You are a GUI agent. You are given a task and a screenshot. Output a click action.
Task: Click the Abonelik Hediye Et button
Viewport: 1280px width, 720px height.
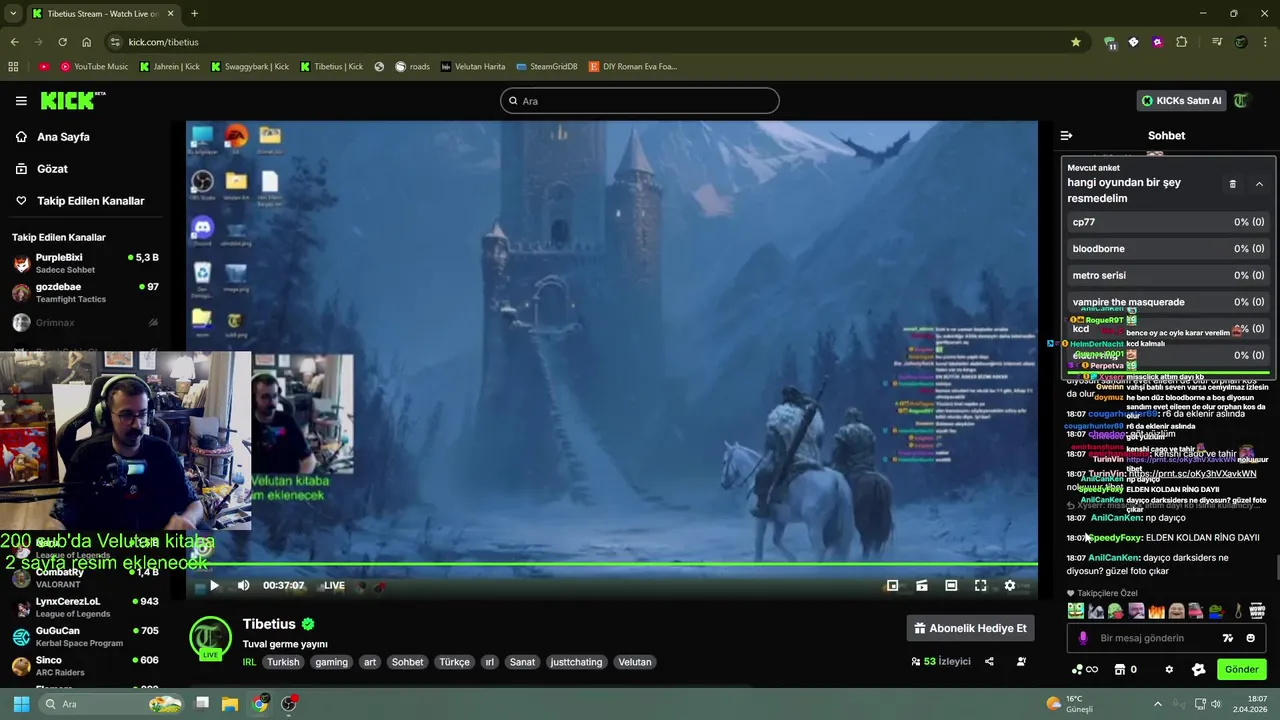tap(970, 628)
